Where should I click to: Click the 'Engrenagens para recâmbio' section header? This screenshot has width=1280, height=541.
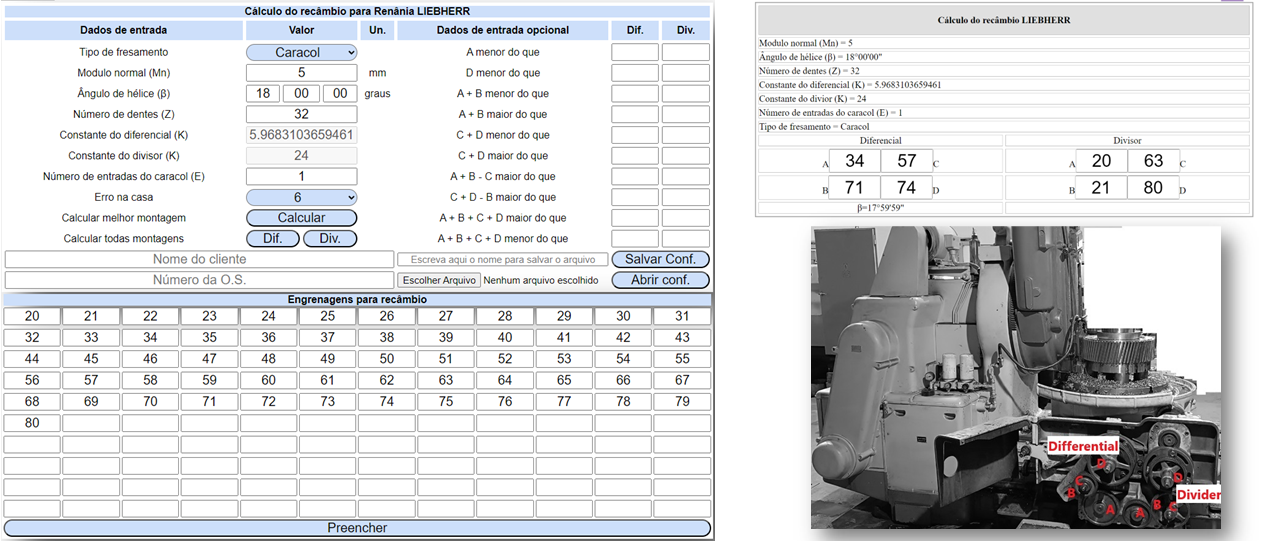click(x=357, y=299)
